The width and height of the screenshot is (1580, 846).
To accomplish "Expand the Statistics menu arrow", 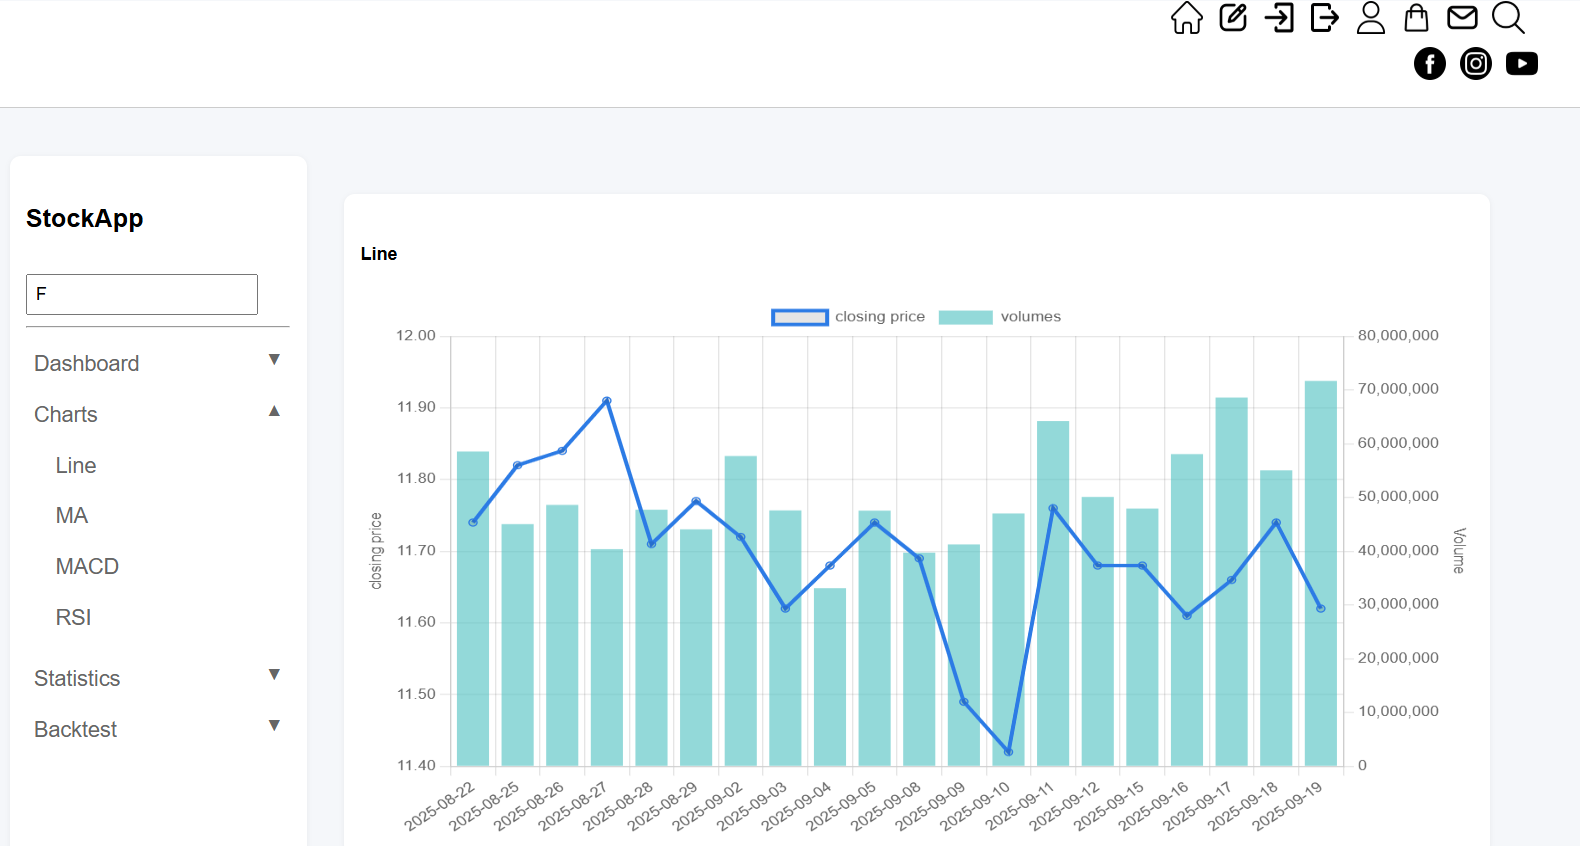I will 274,675.
